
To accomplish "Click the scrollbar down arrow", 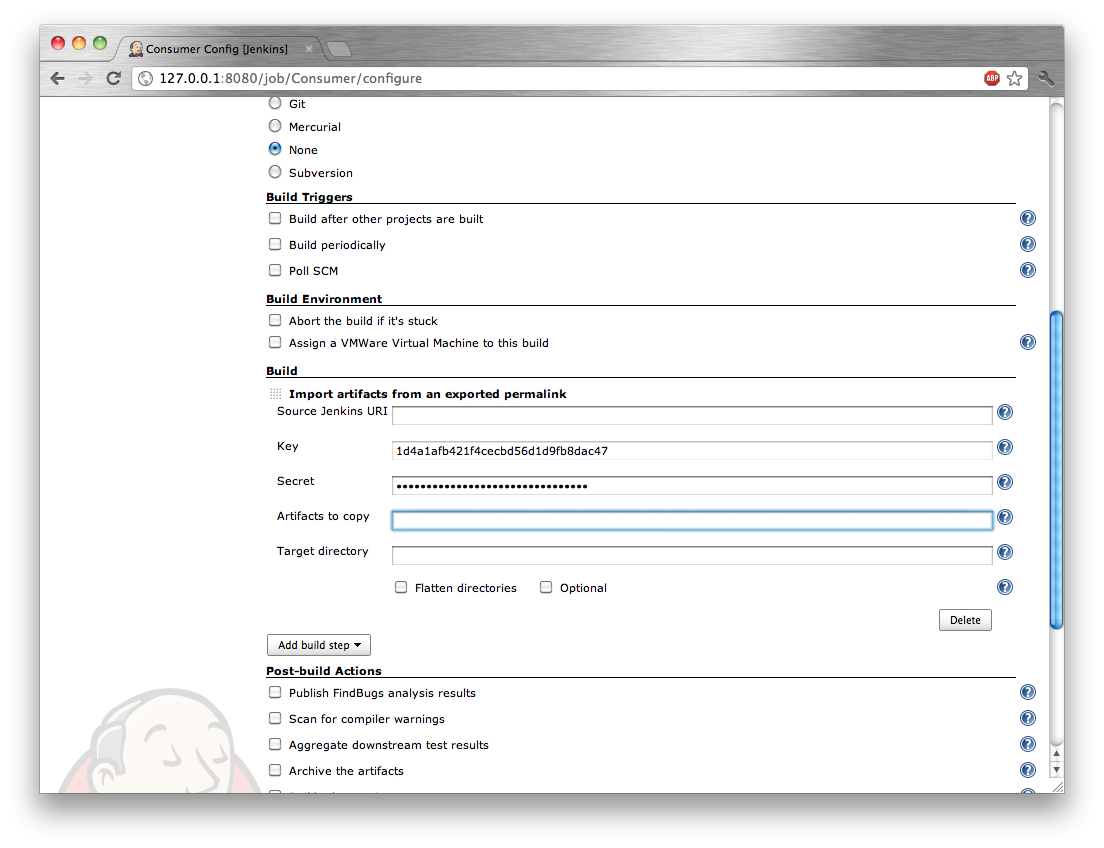I will (1056, 770).
